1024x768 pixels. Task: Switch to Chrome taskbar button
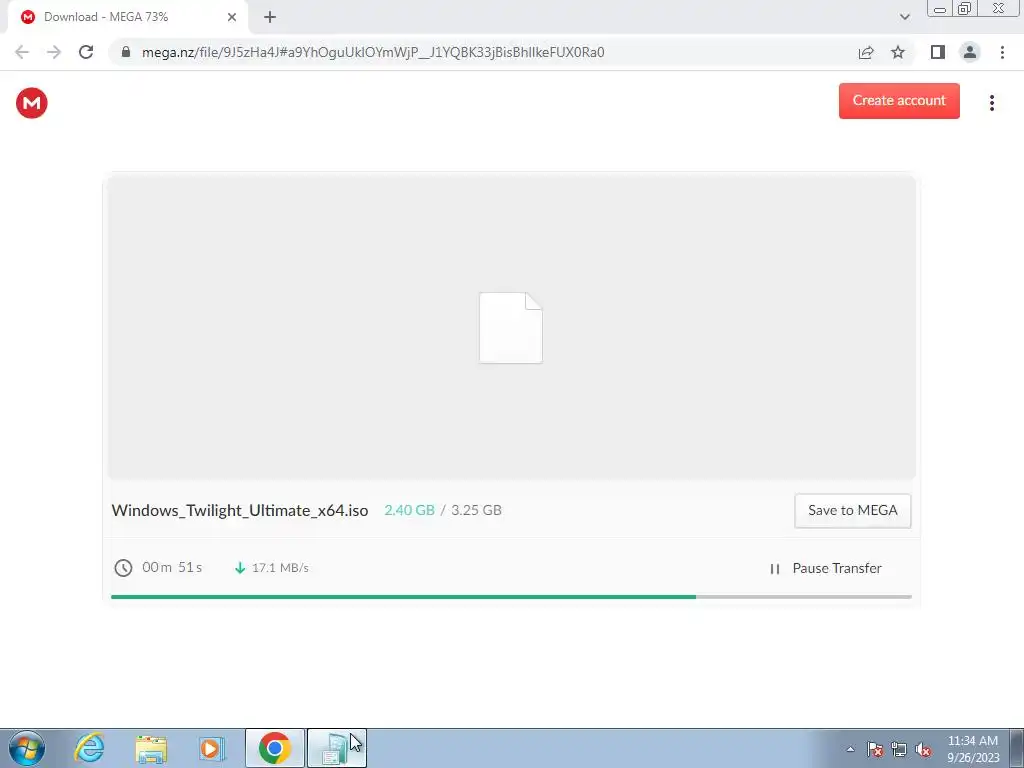click(275, 748)
